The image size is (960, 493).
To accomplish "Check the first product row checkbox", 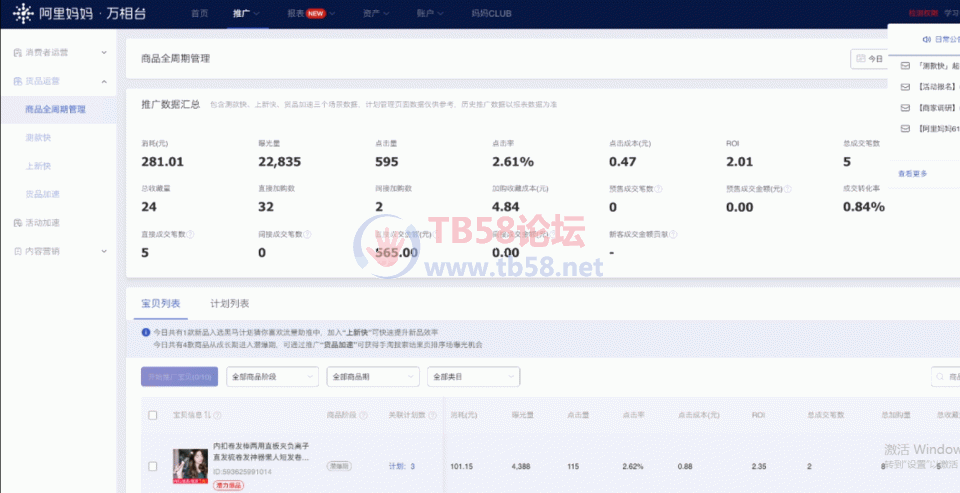I will 152,466.
